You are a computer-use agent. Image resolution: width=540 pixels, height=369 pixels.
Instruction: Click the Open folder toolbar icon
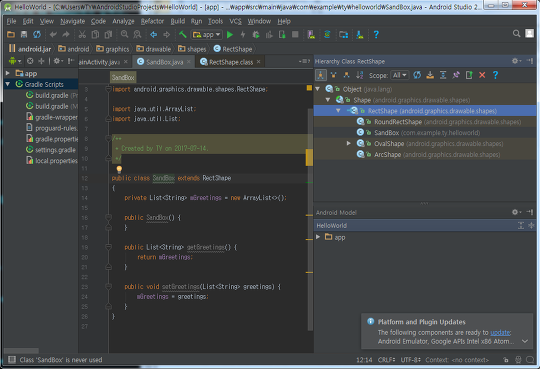pyautogui.click(x=11, y=34)
